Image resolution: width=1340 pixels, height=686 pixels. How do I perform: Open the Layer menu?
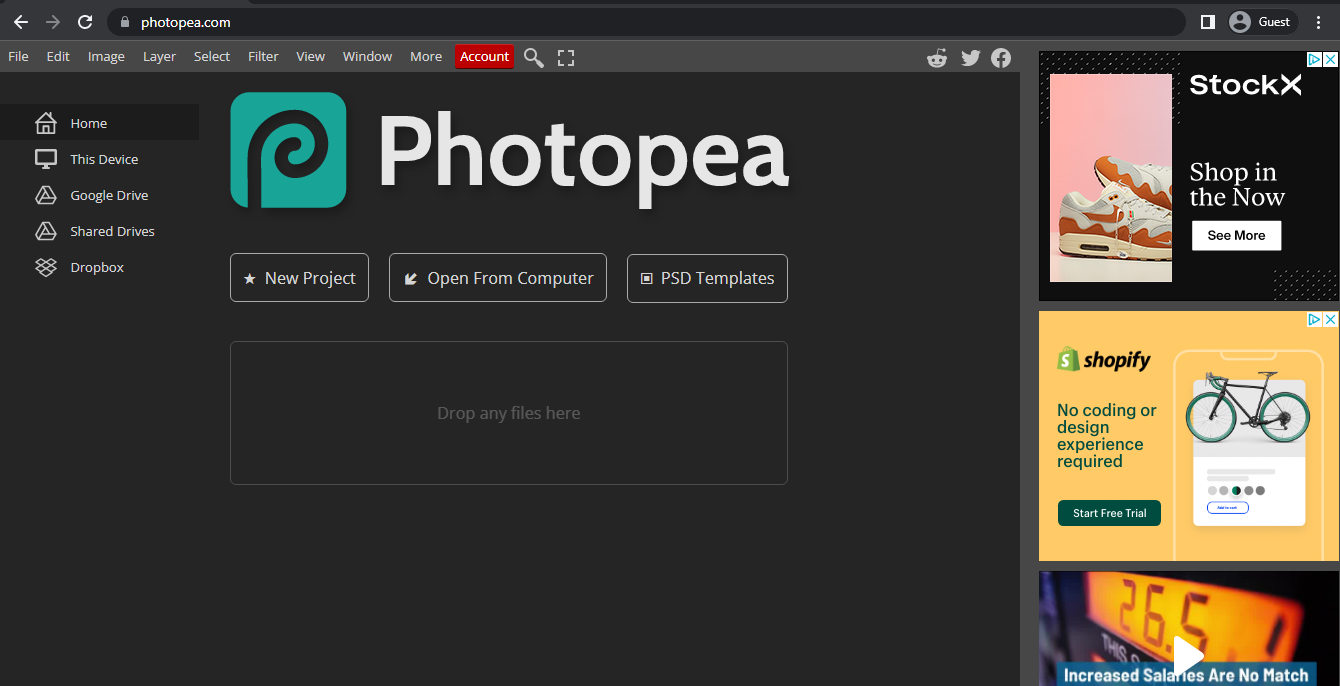point(159,57)
